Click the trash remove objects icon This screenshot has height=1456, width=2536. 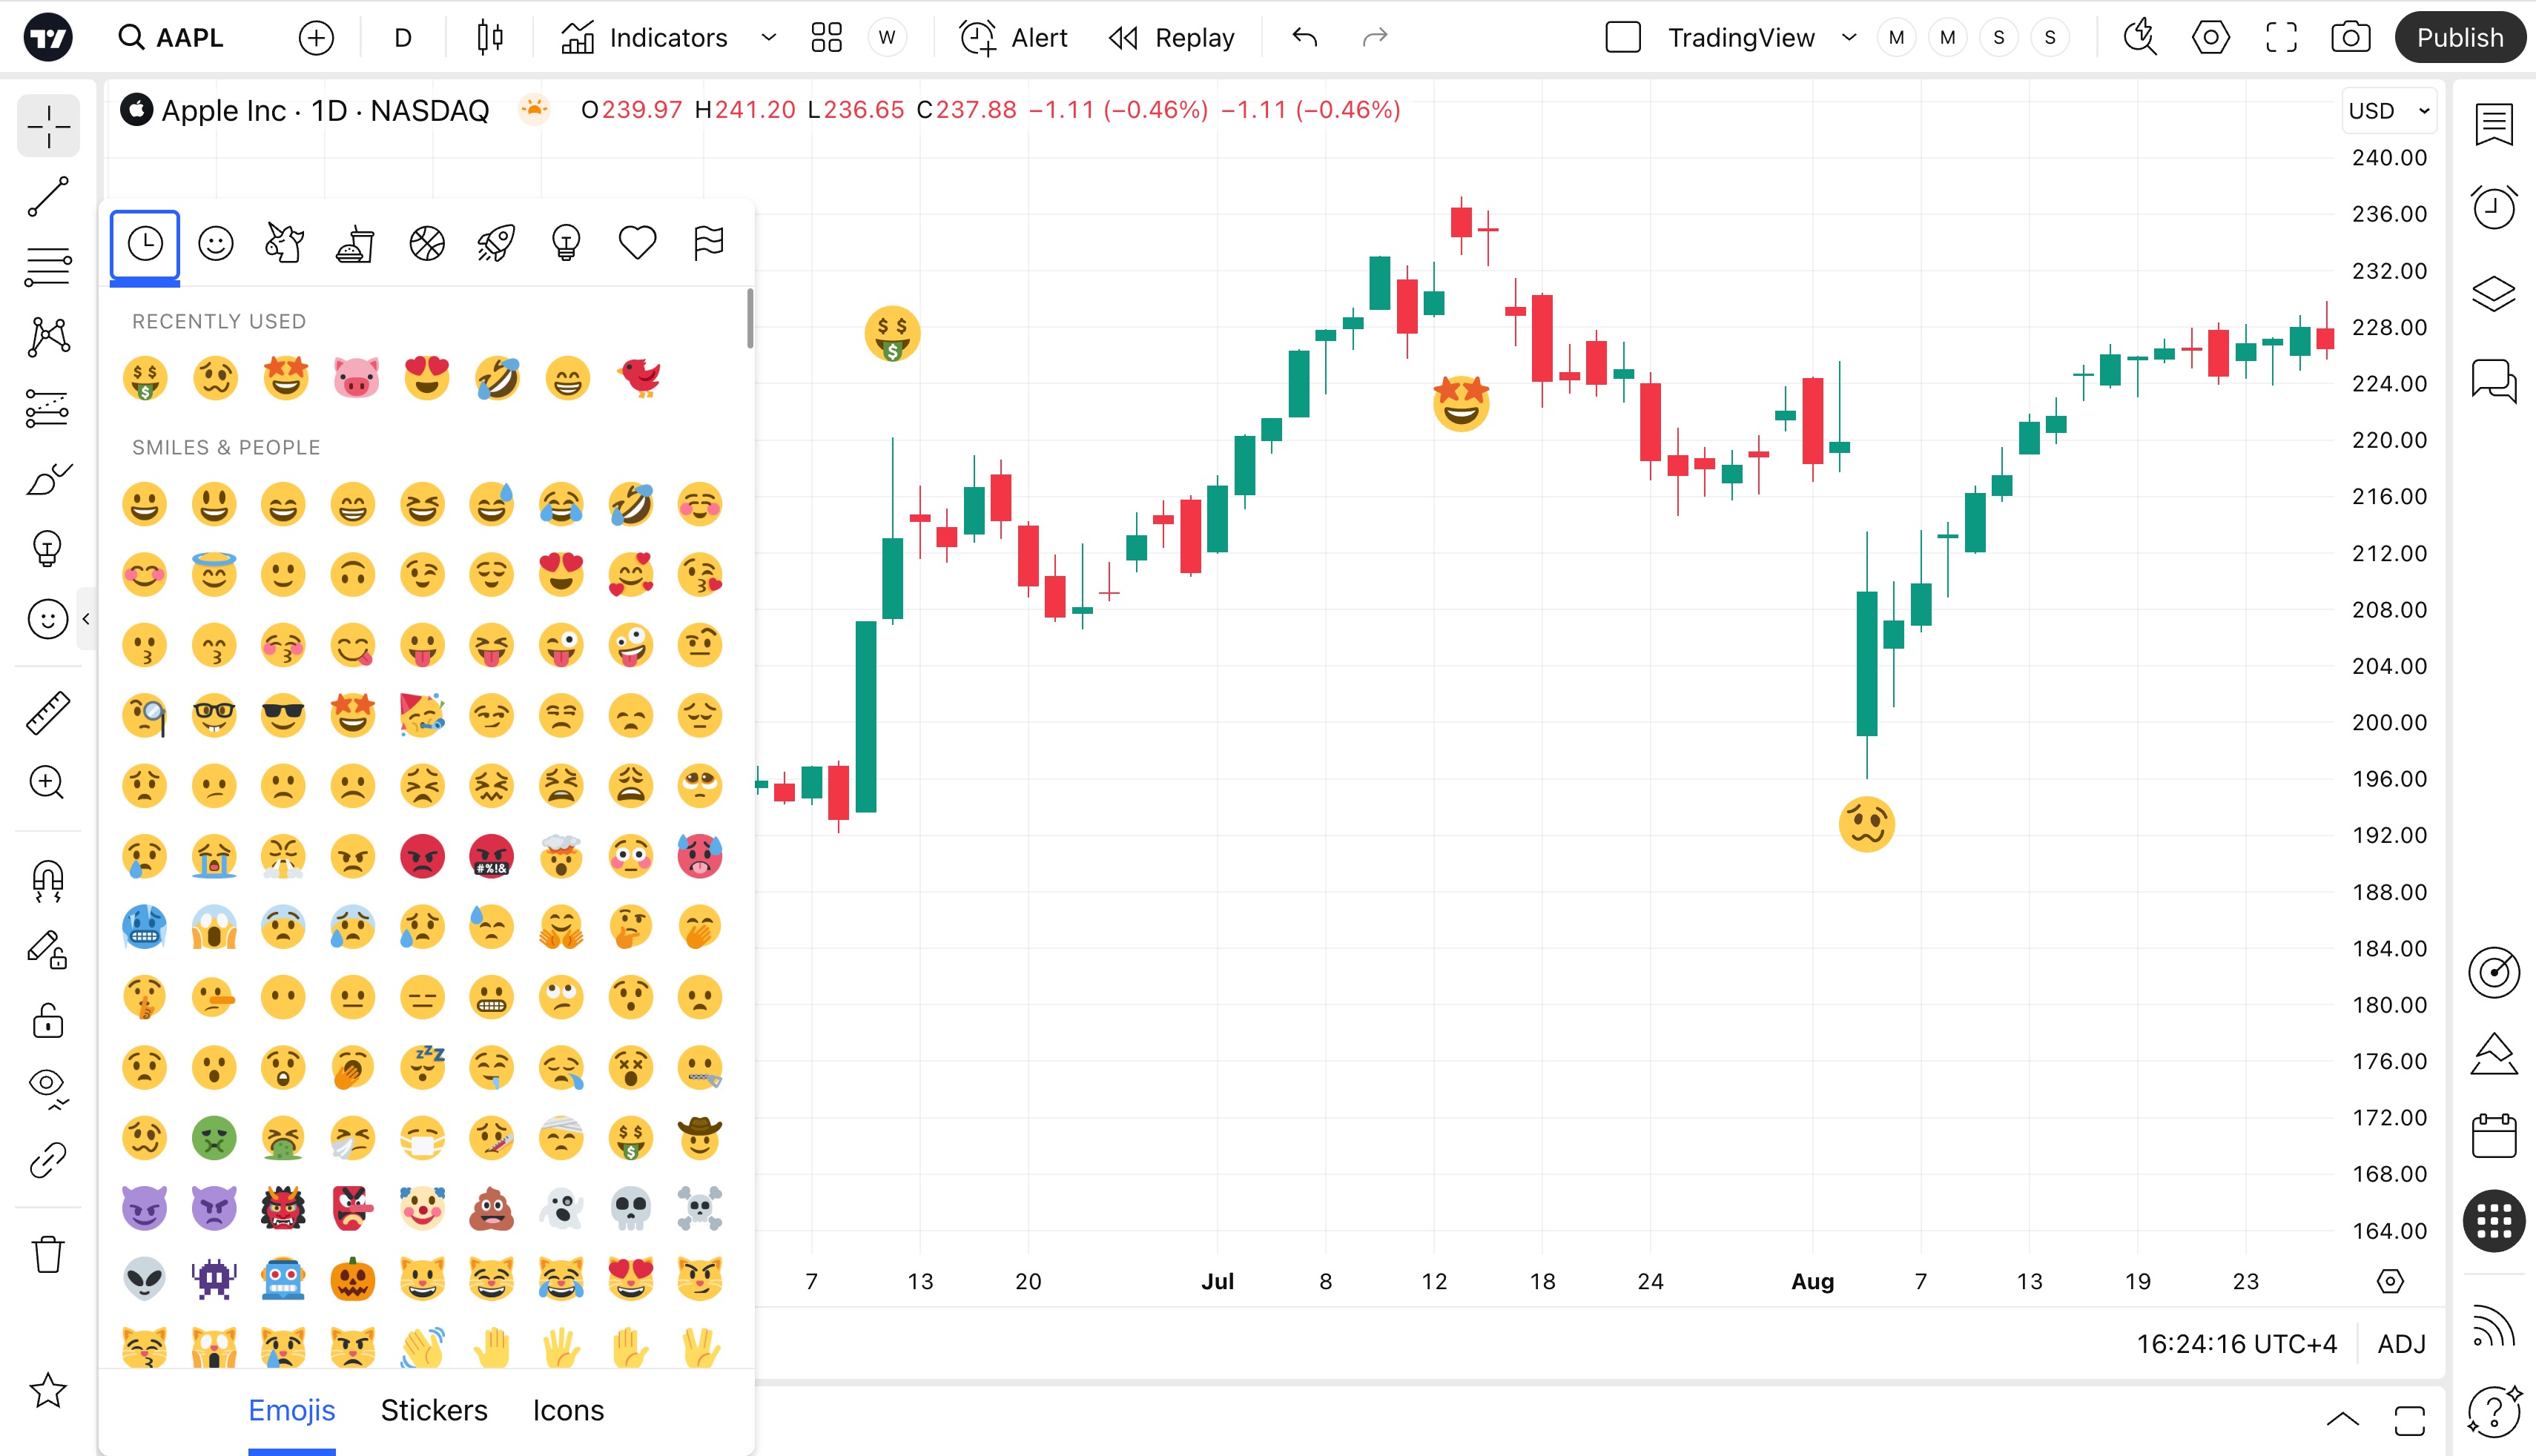pos(48,1254)
